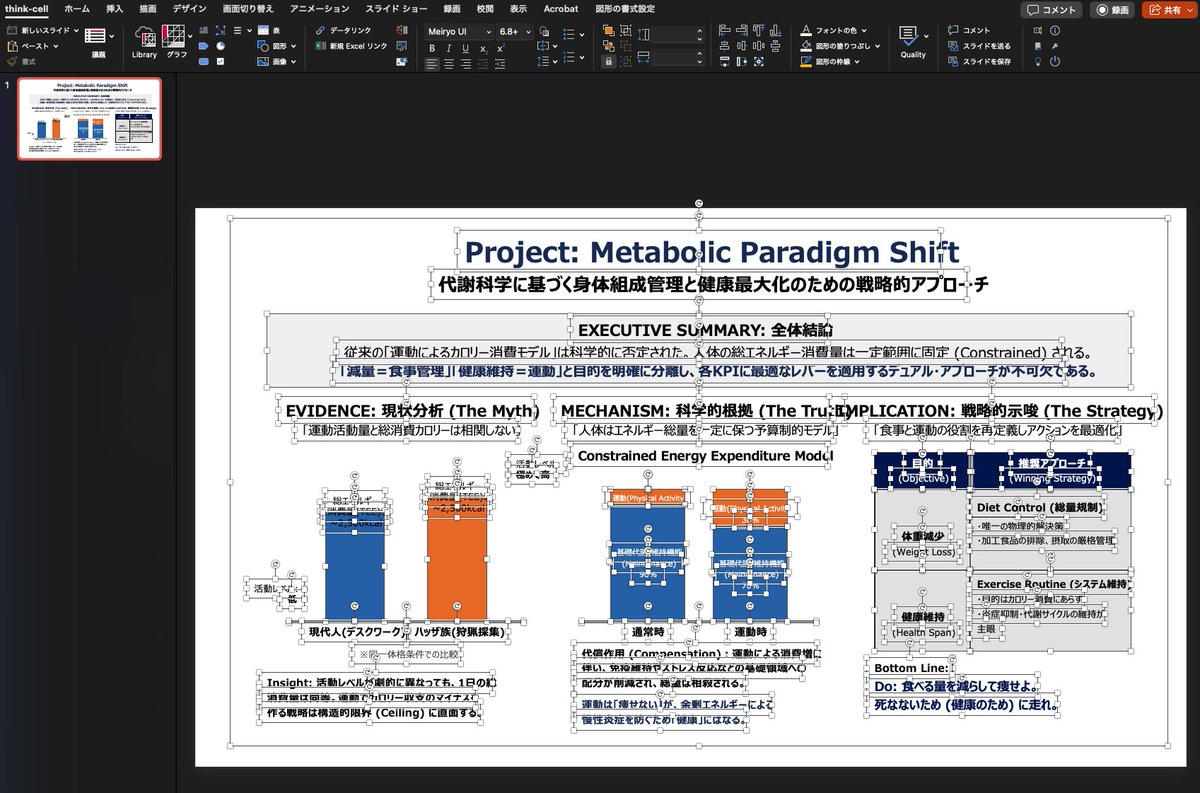This screenshot has width=1200, height=793.
Task: Switch to the ホーム tab
Action: pyautogui.click(x=77, y=8)
